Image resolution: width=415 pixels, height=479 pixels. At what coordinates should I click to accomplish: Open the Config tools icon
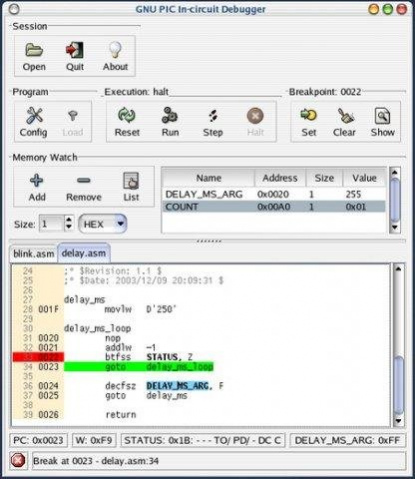coord(34,115)
